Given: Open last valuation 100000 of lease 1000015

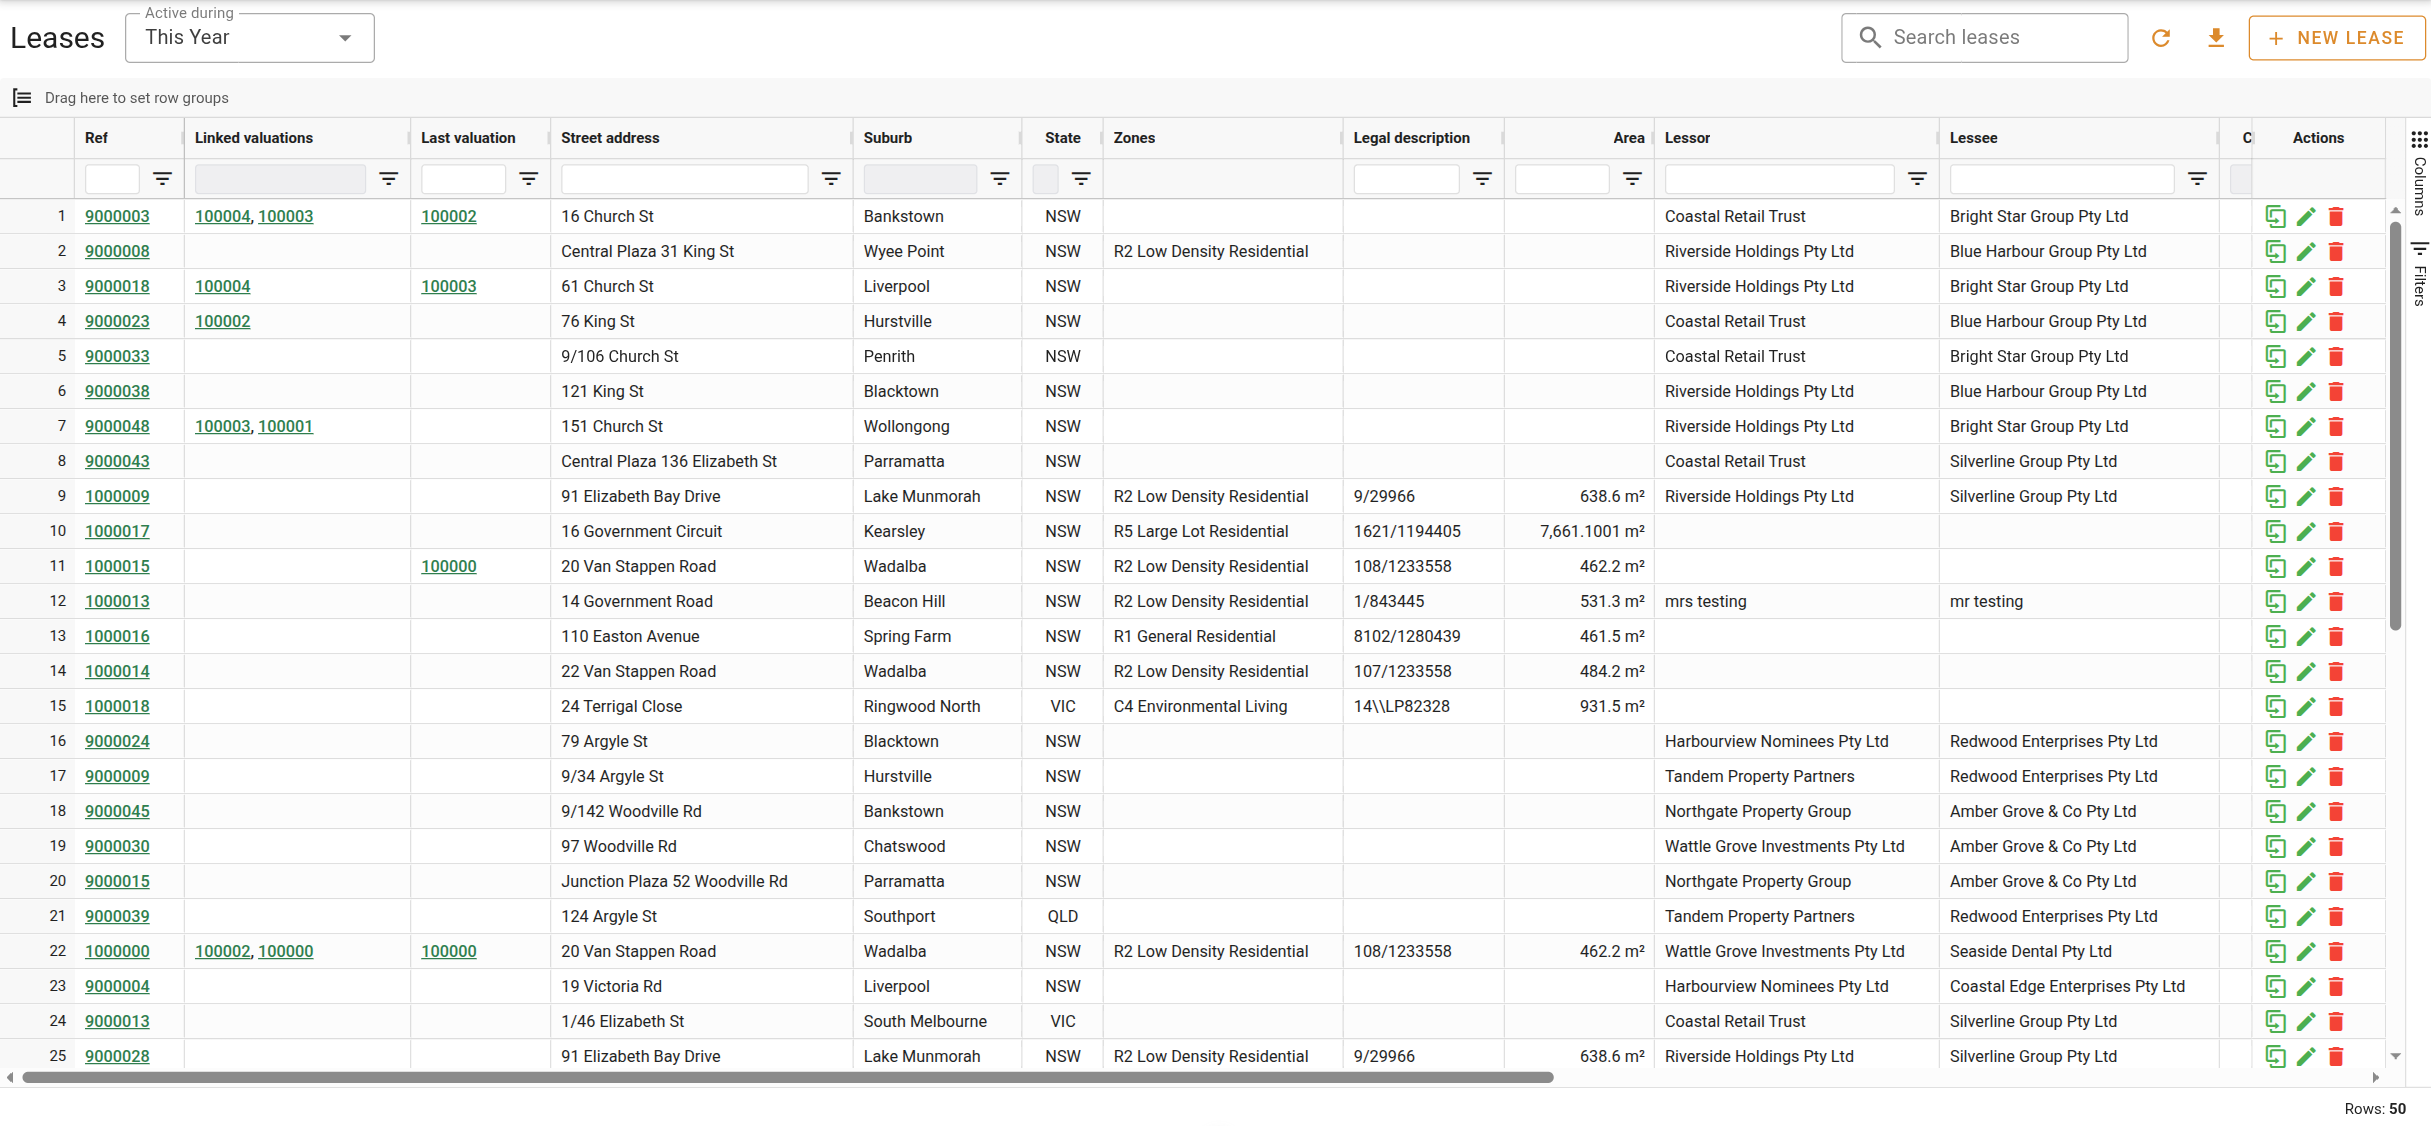Looking at the screenshot, I should [x=448, y=566].
